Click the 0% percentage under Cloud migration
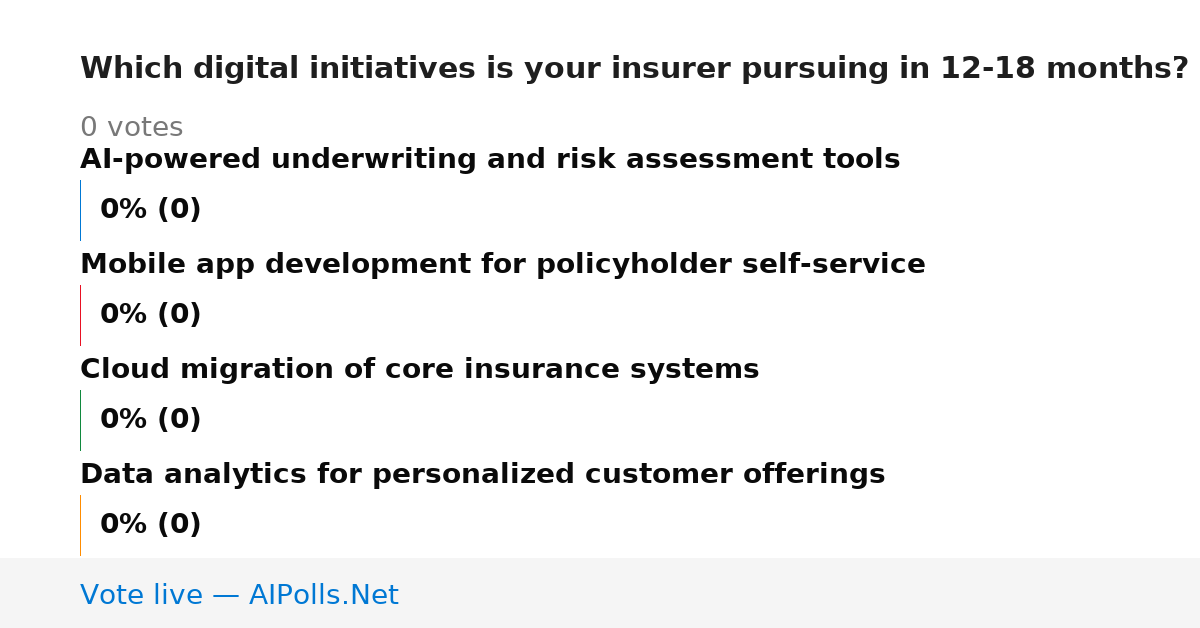This screenshot has height=628, width=1200. click(124, 420)
